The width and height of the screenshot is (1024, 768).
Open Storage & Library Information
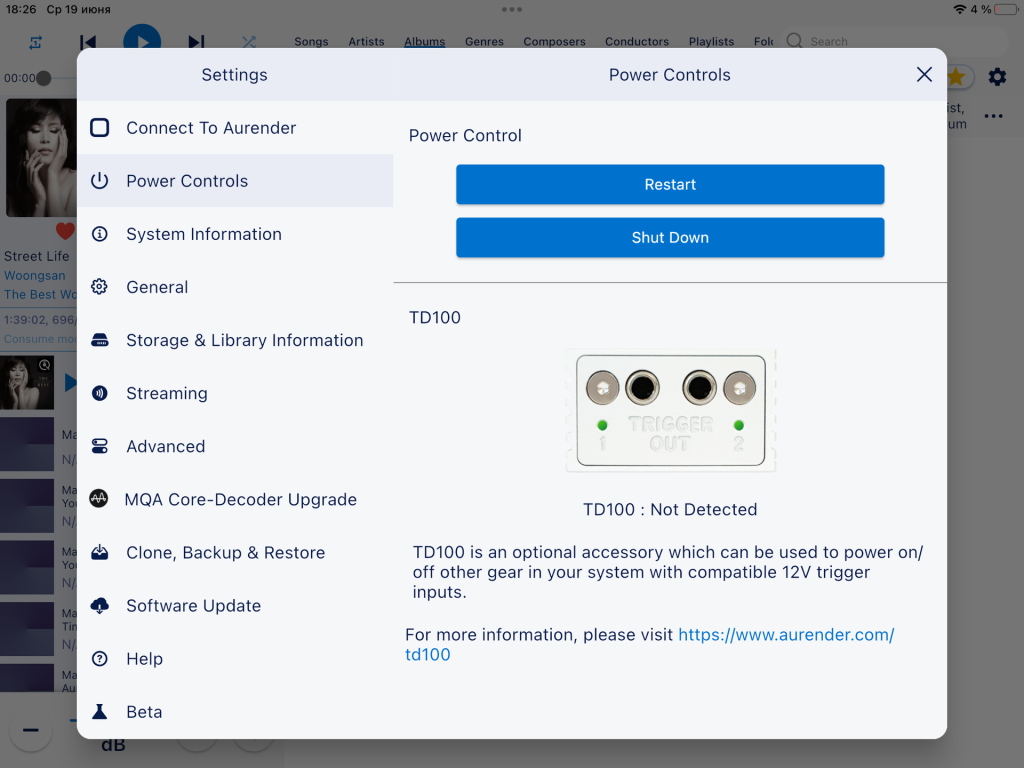(x=235, y=340)
